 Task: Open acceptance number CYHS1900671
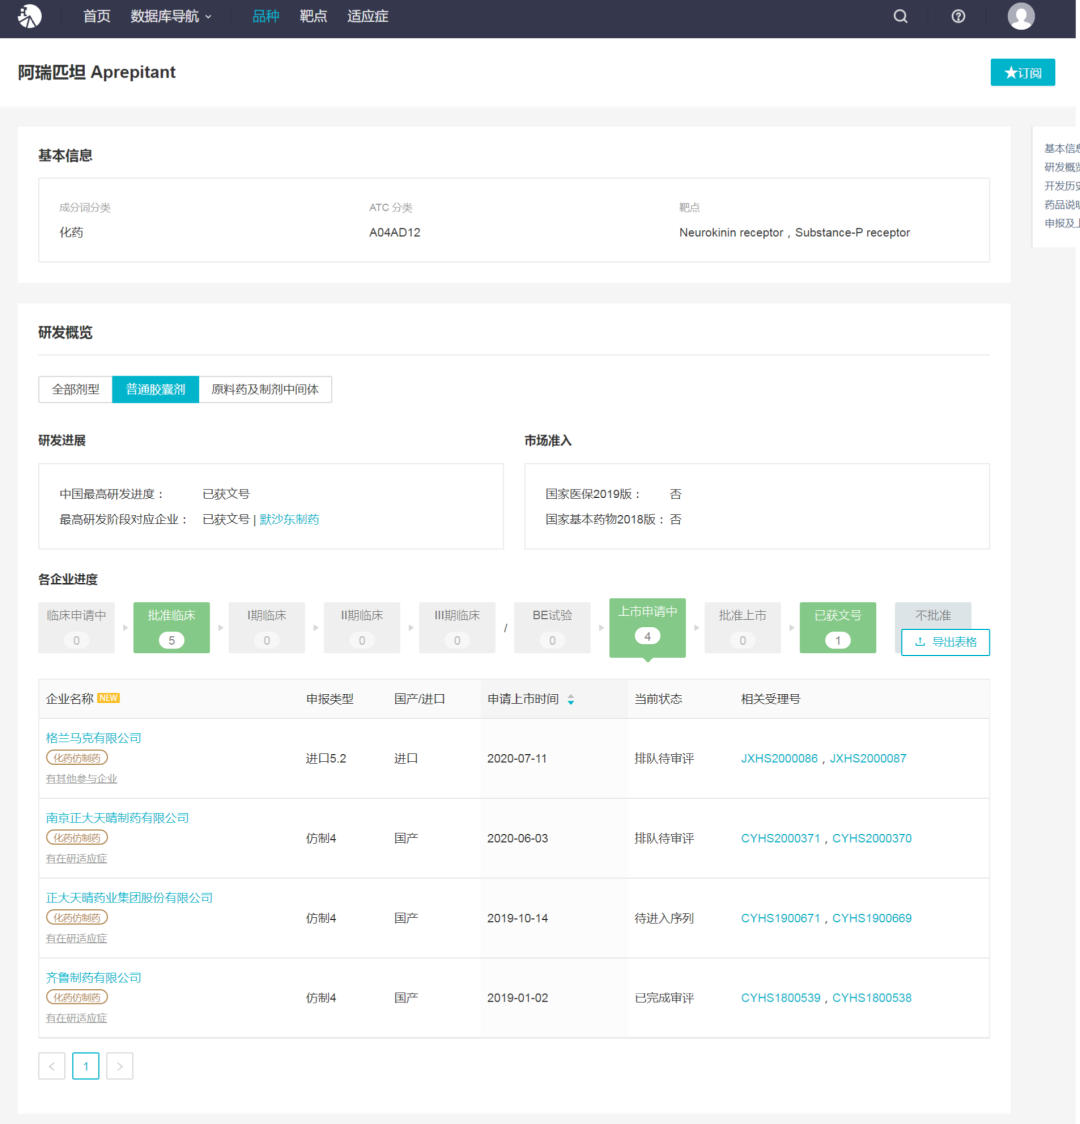pos(780,918)
